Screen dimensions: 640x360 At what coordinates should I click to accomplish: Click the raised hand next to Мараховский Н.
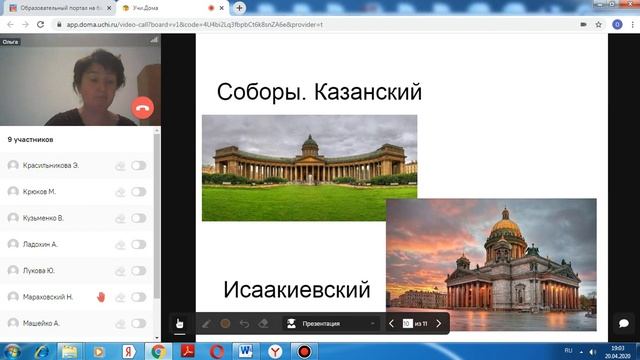[101, 297]
